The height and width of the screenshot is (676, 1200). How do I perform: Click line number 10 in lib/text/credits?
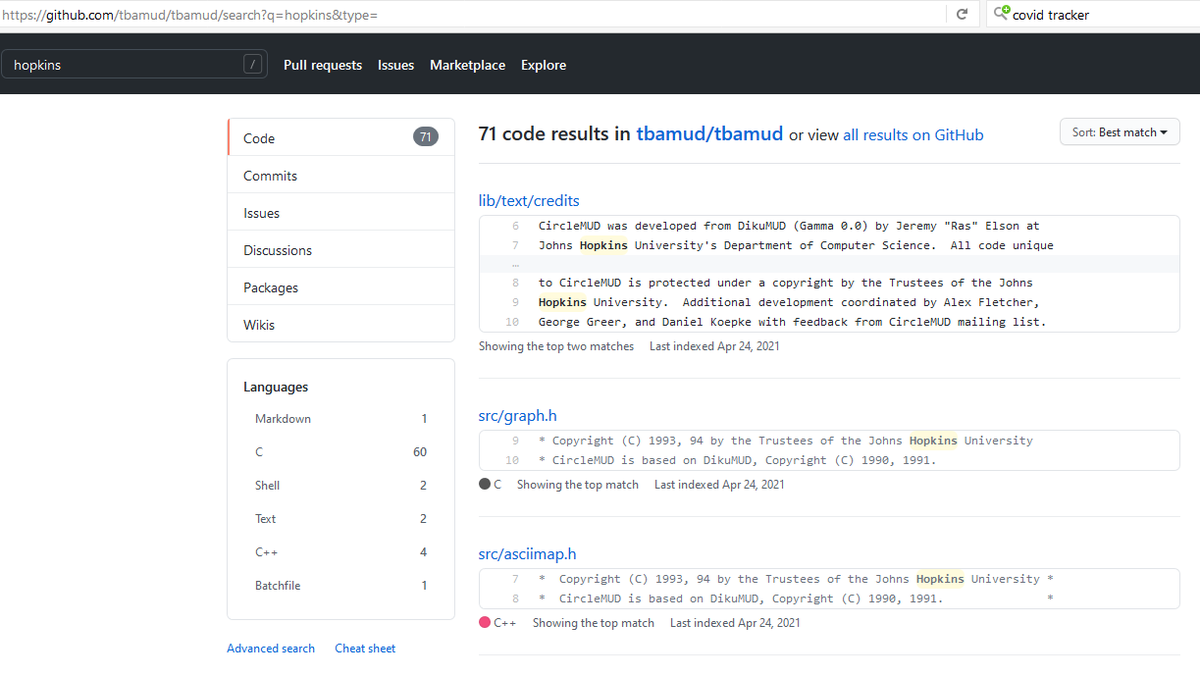click(512, 322)
